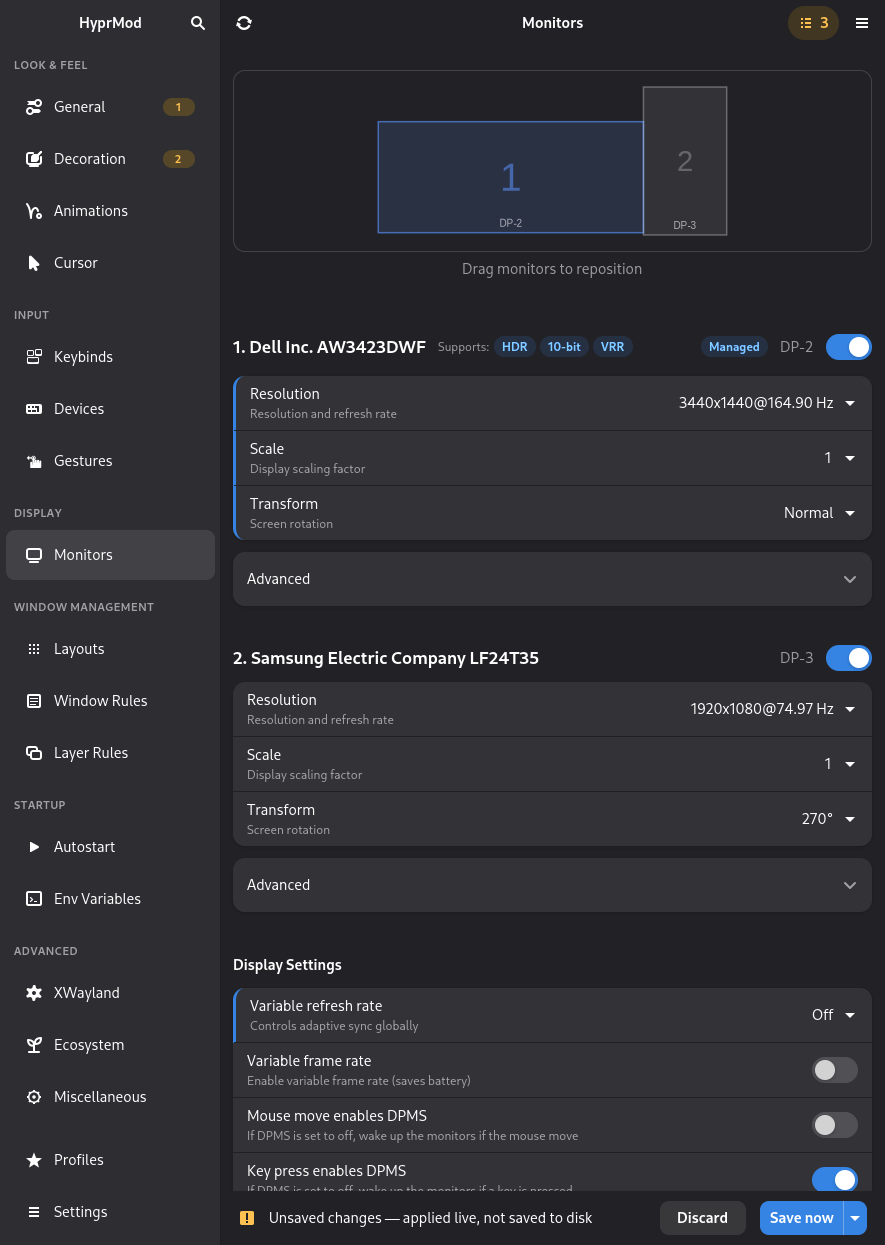The height and width of the screenshot is (1245, 885).
Task: Open the Window Rules section
Action: pos(110,701)
